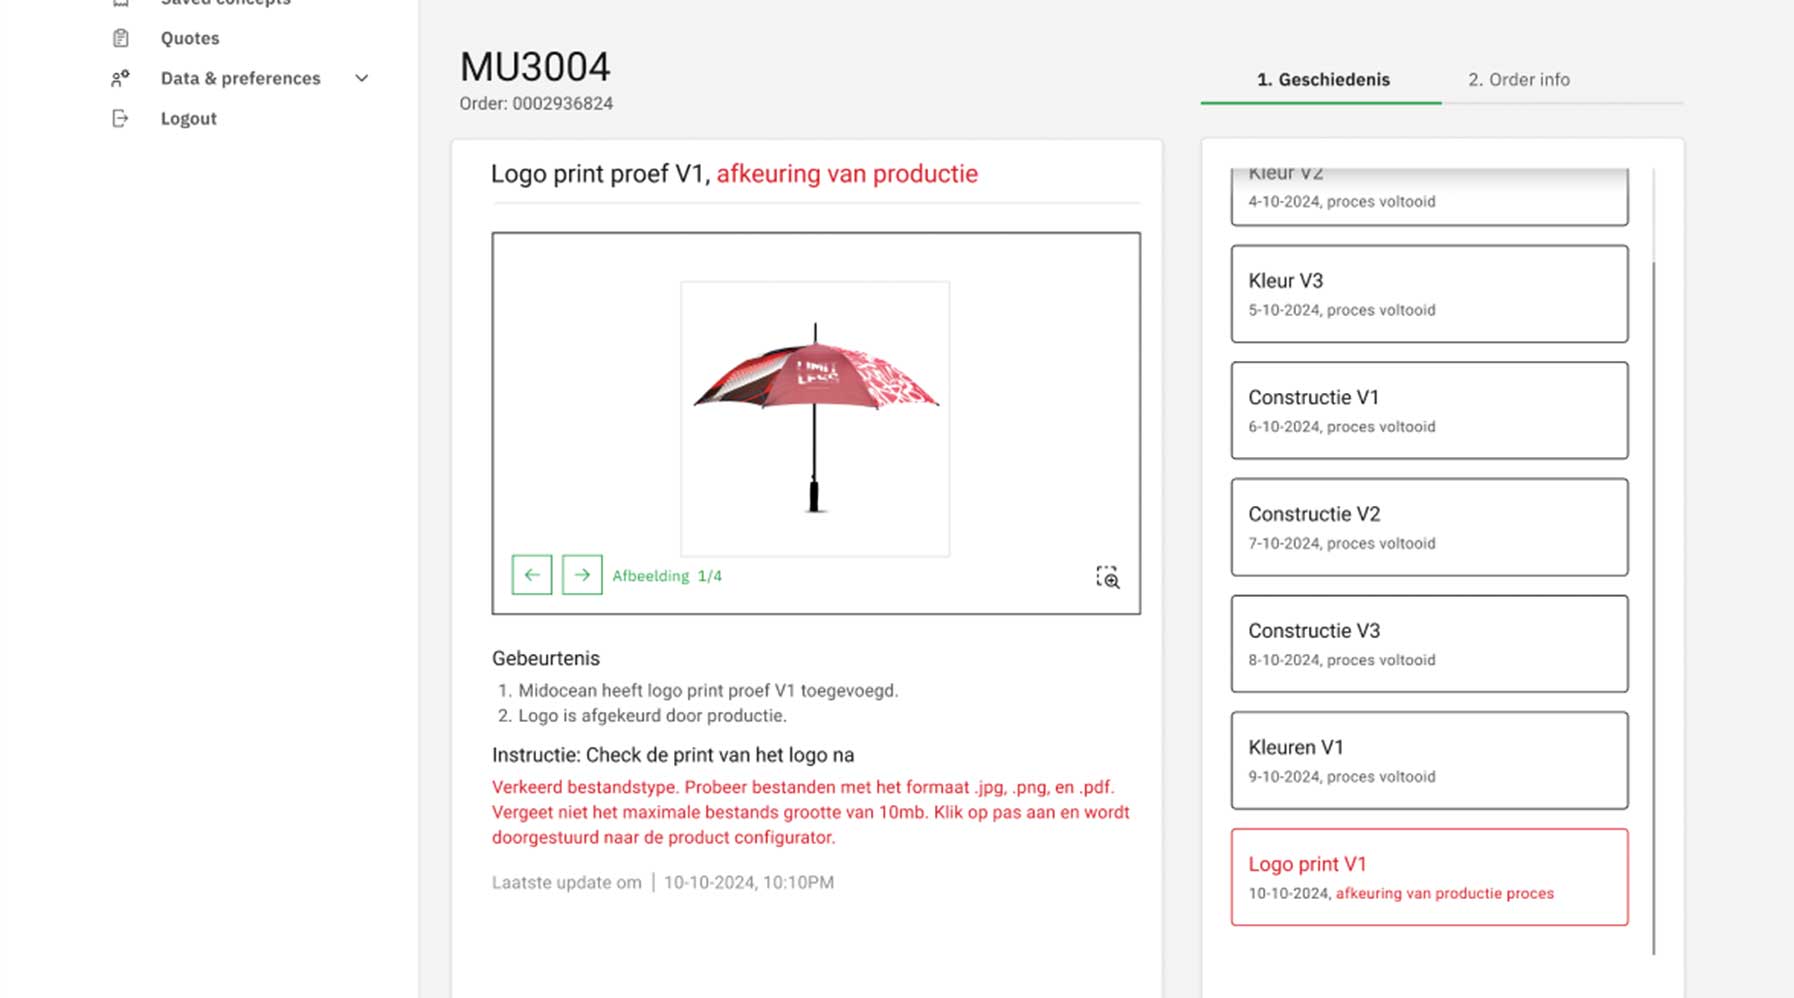The width and height of the screenshot is (1794, 998).
Task: Click the Quotes clipboard icon
Action: click(x=121, y=38)
